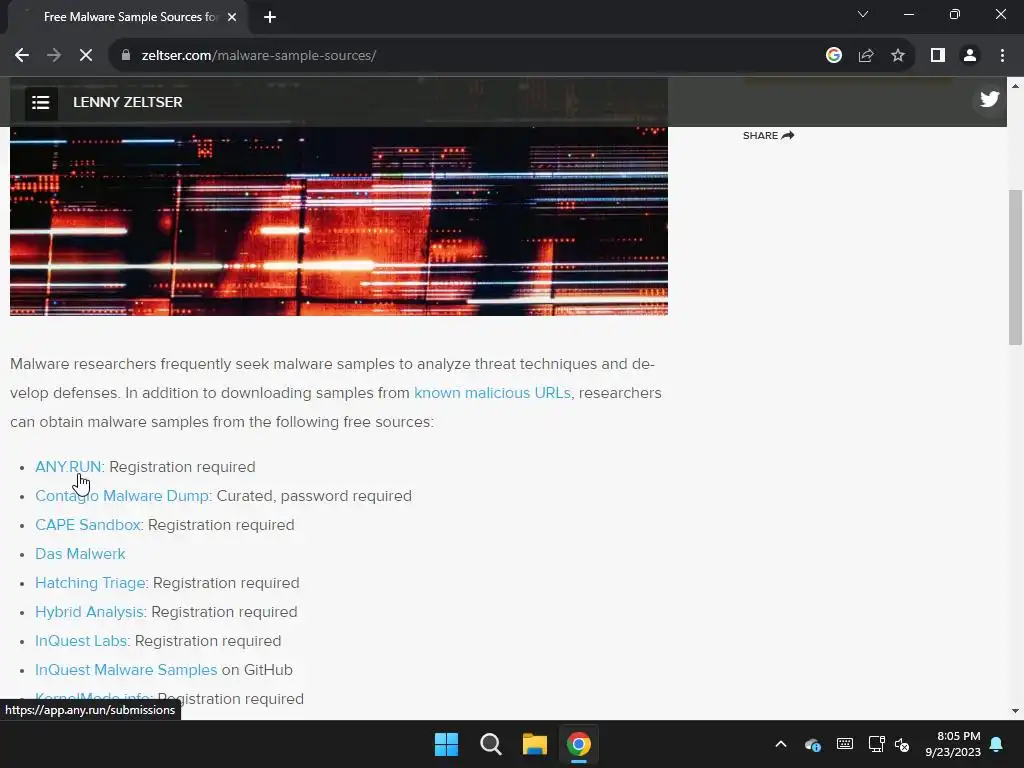Click the Chrome taskbar icon
This screenshot has height=768, width=1024.
click(579, 744)
